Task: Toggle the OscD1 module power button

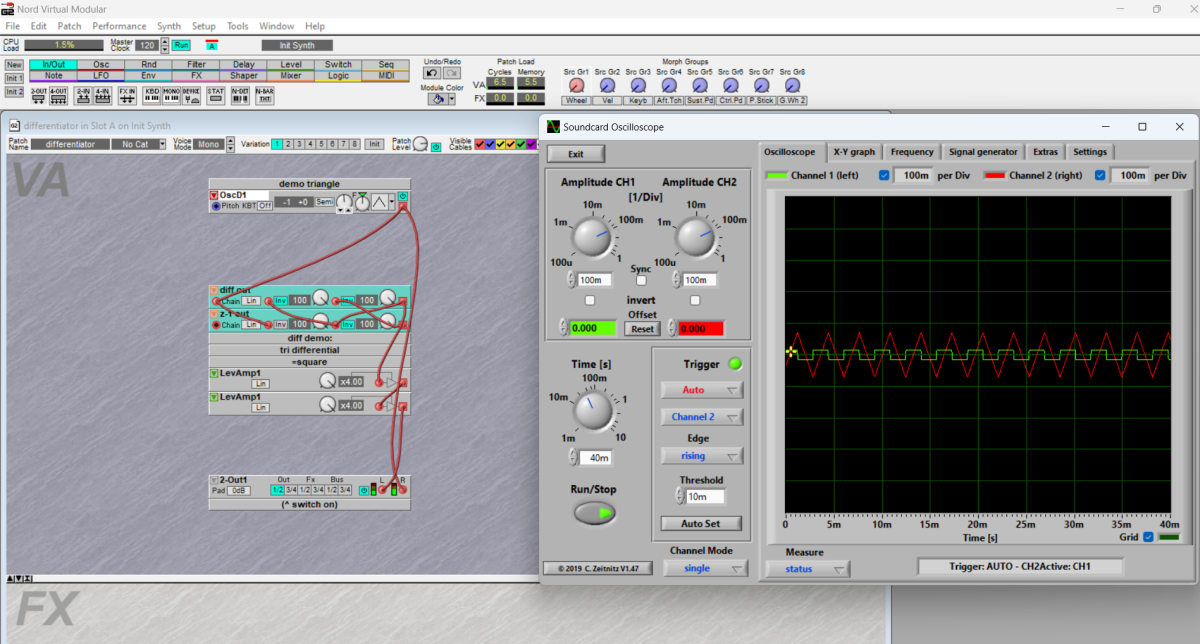Action: pos(403,196)
